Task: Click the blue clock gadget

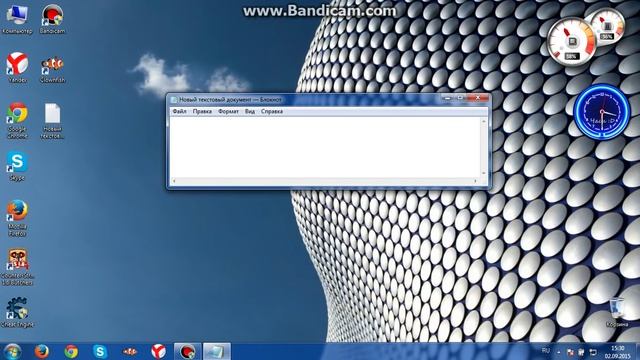Action: 602,111
